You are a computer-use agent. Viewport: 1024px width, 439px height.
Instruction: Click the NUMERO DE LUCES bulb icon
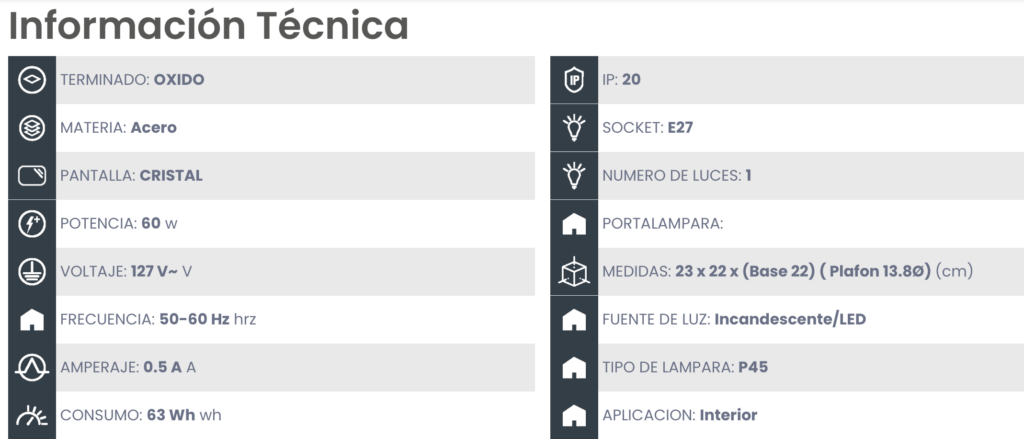(574, 175)
